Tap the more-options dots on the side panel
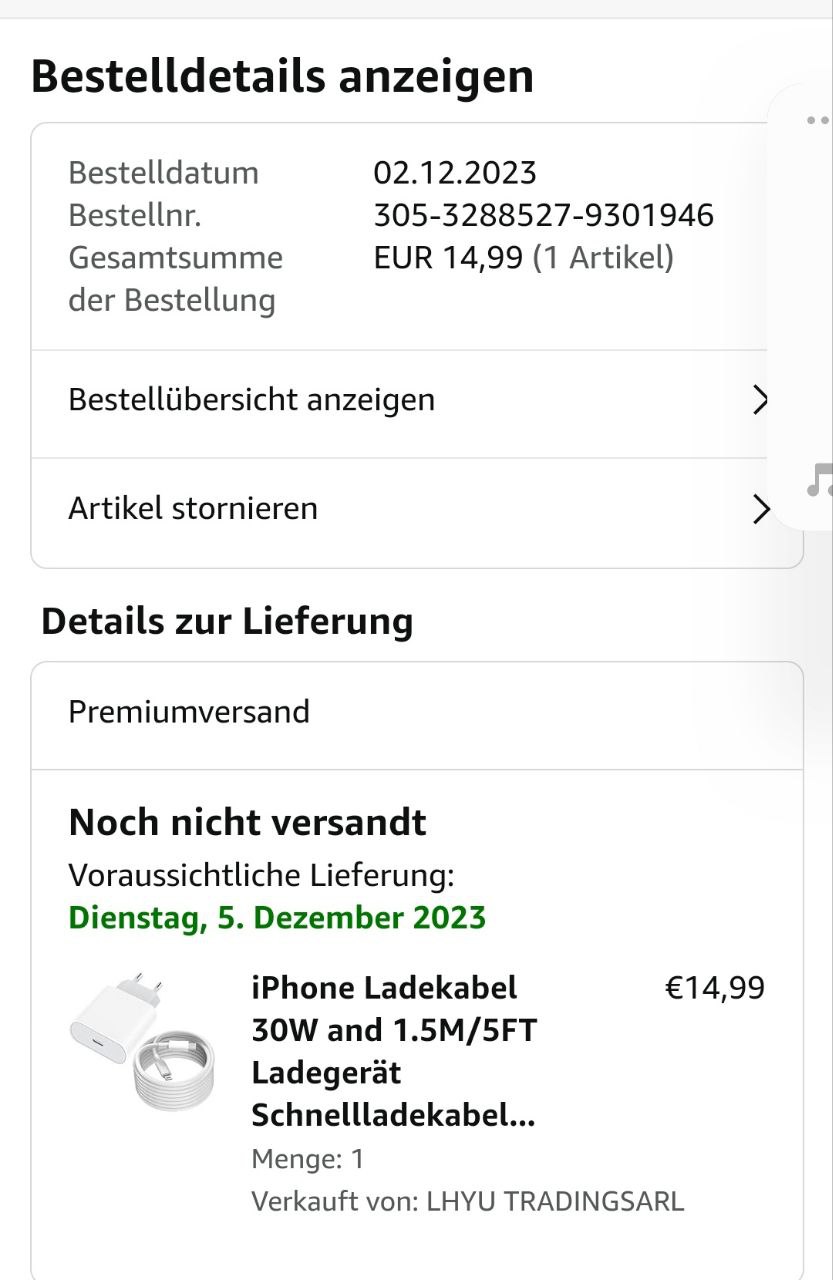The image size is (833, 1280). point(817,121)
